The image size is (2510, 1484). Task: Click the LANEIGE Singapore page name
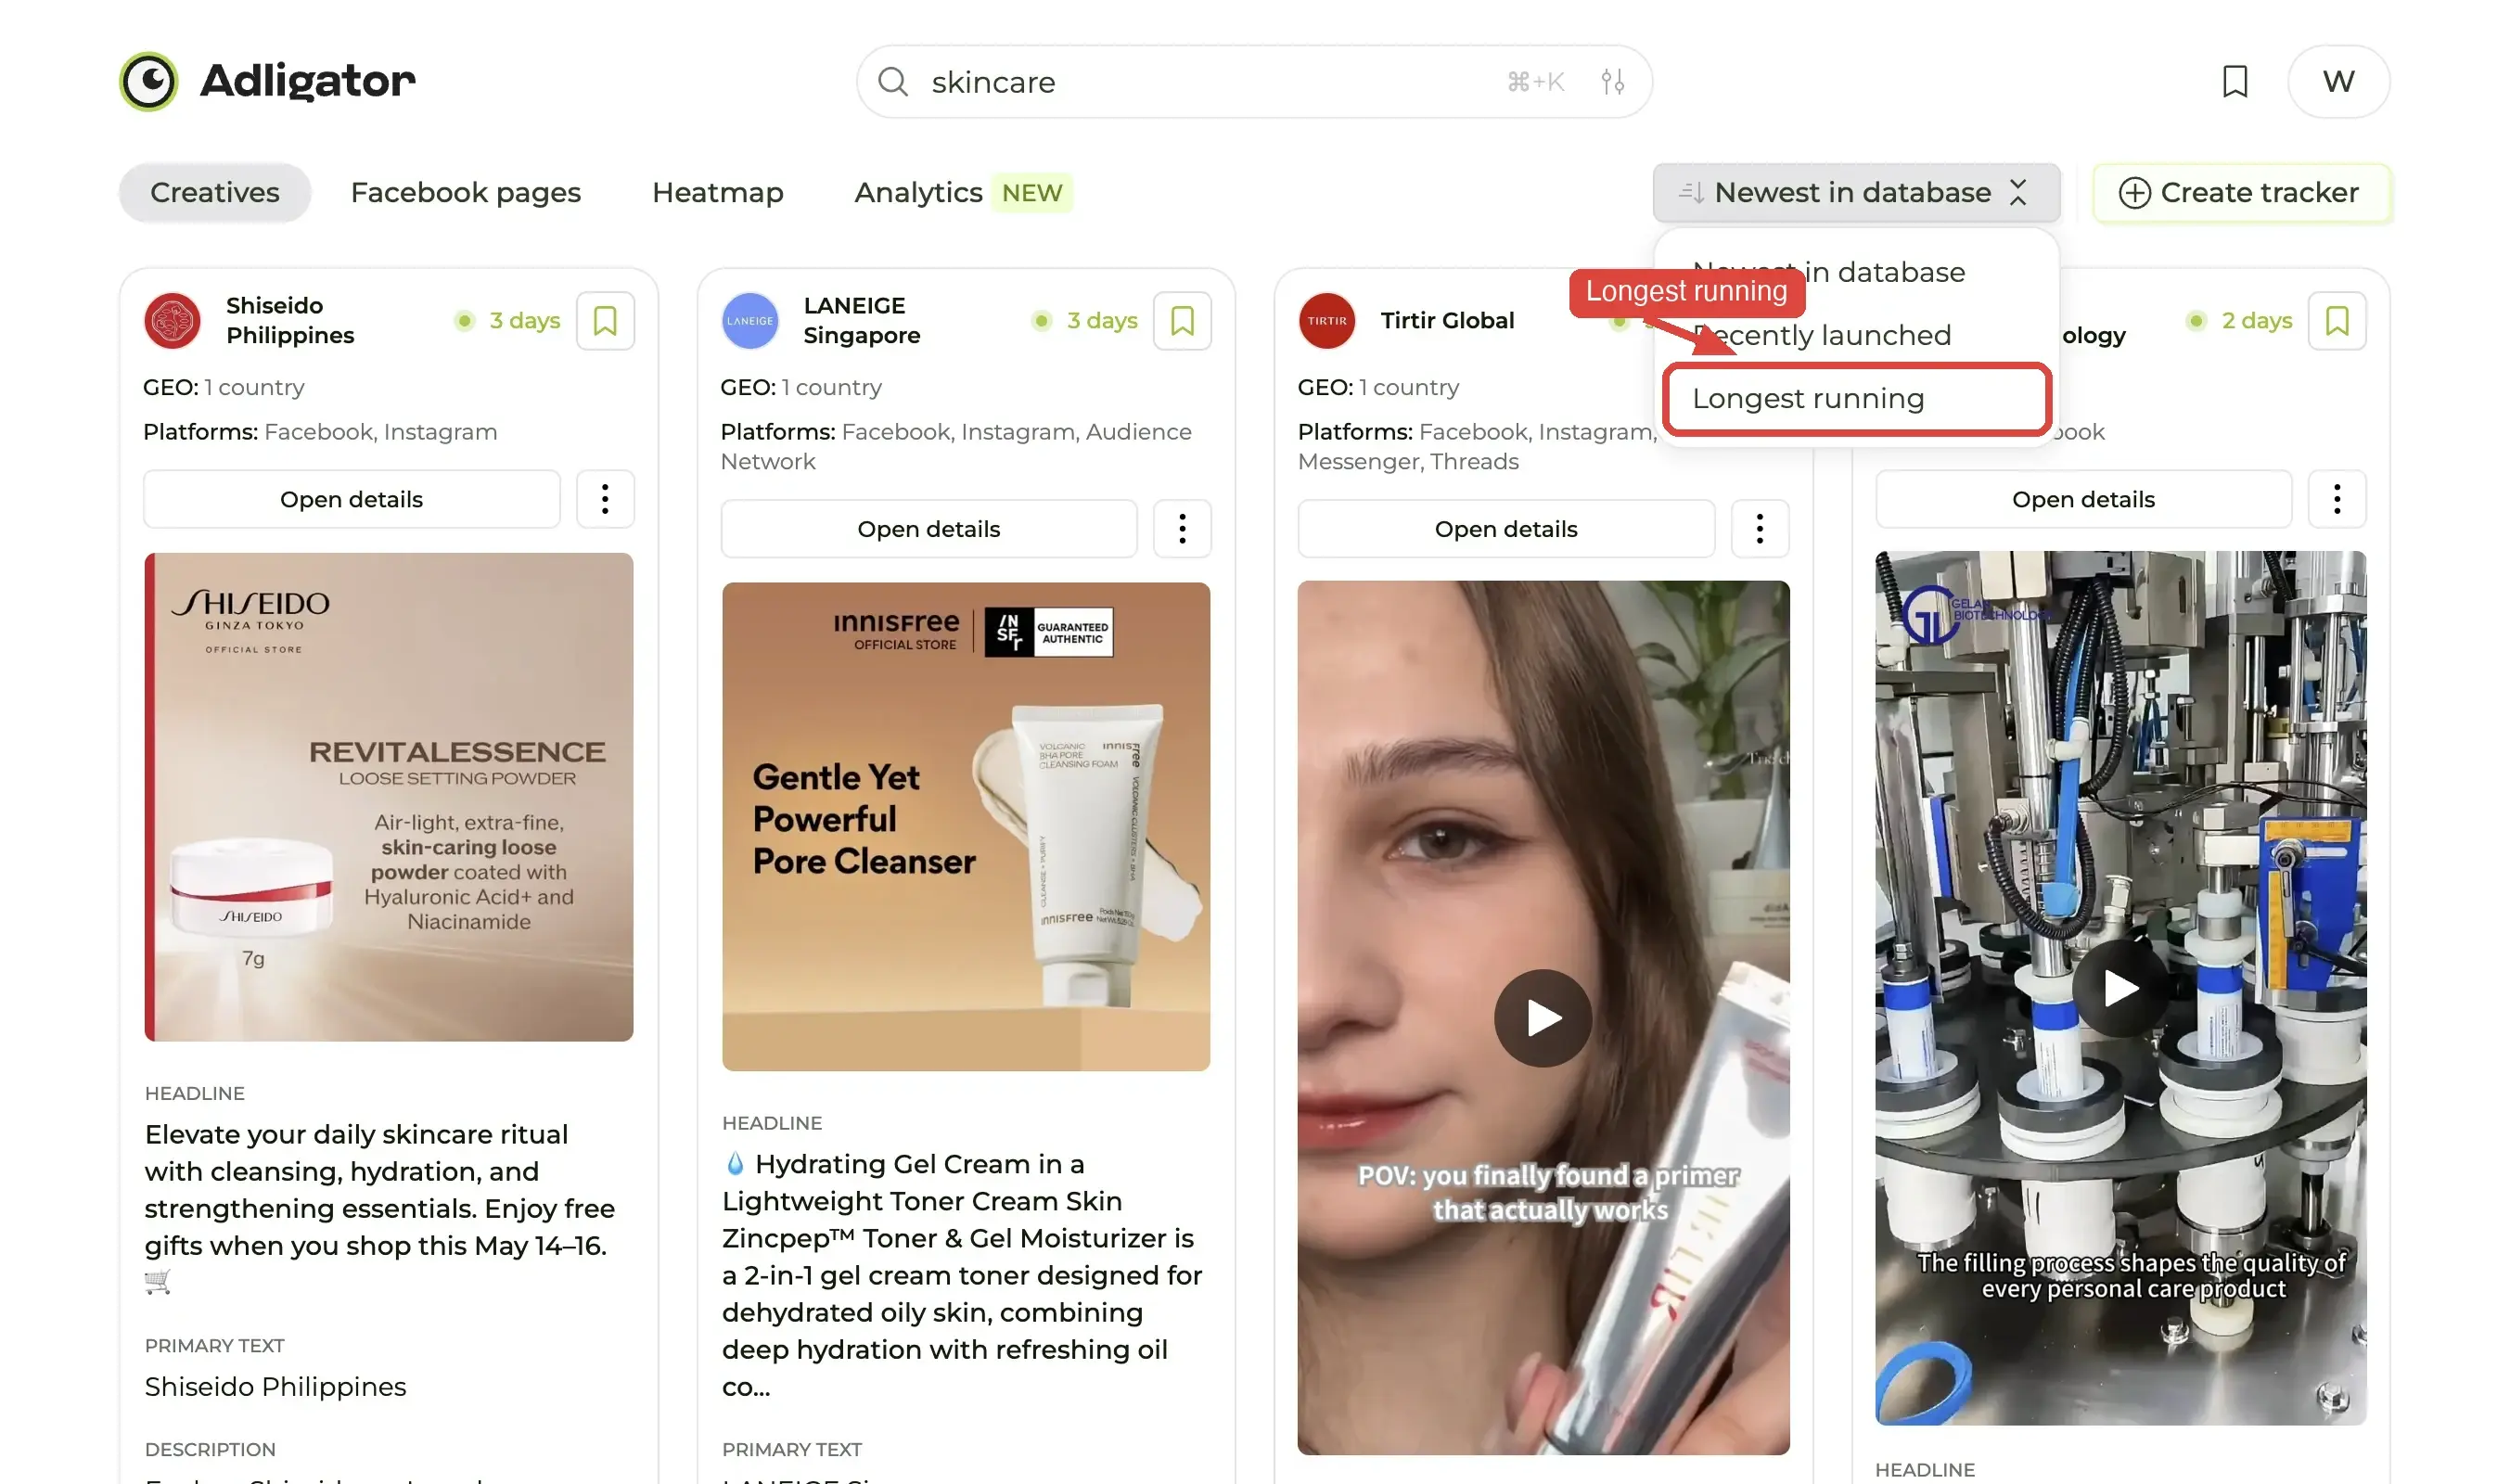(862, 321)
